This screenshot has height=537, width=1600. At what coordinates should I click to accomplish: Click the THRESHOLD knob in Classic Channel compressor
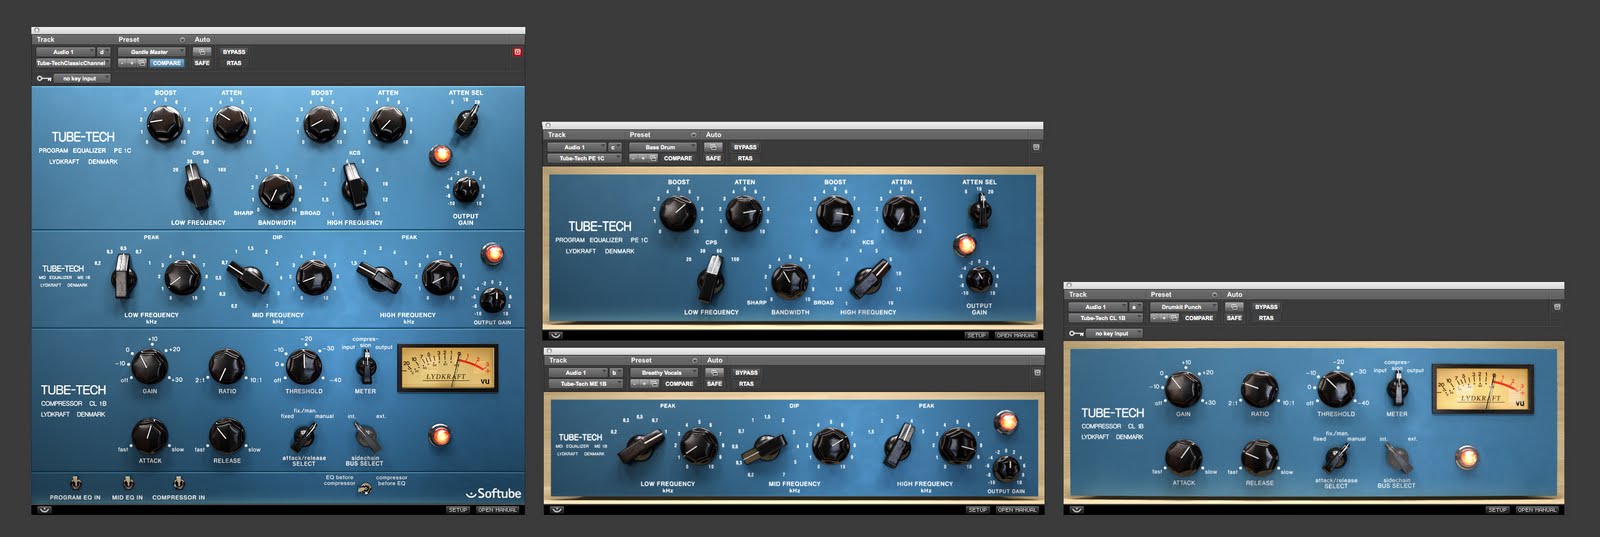point(304,367)
